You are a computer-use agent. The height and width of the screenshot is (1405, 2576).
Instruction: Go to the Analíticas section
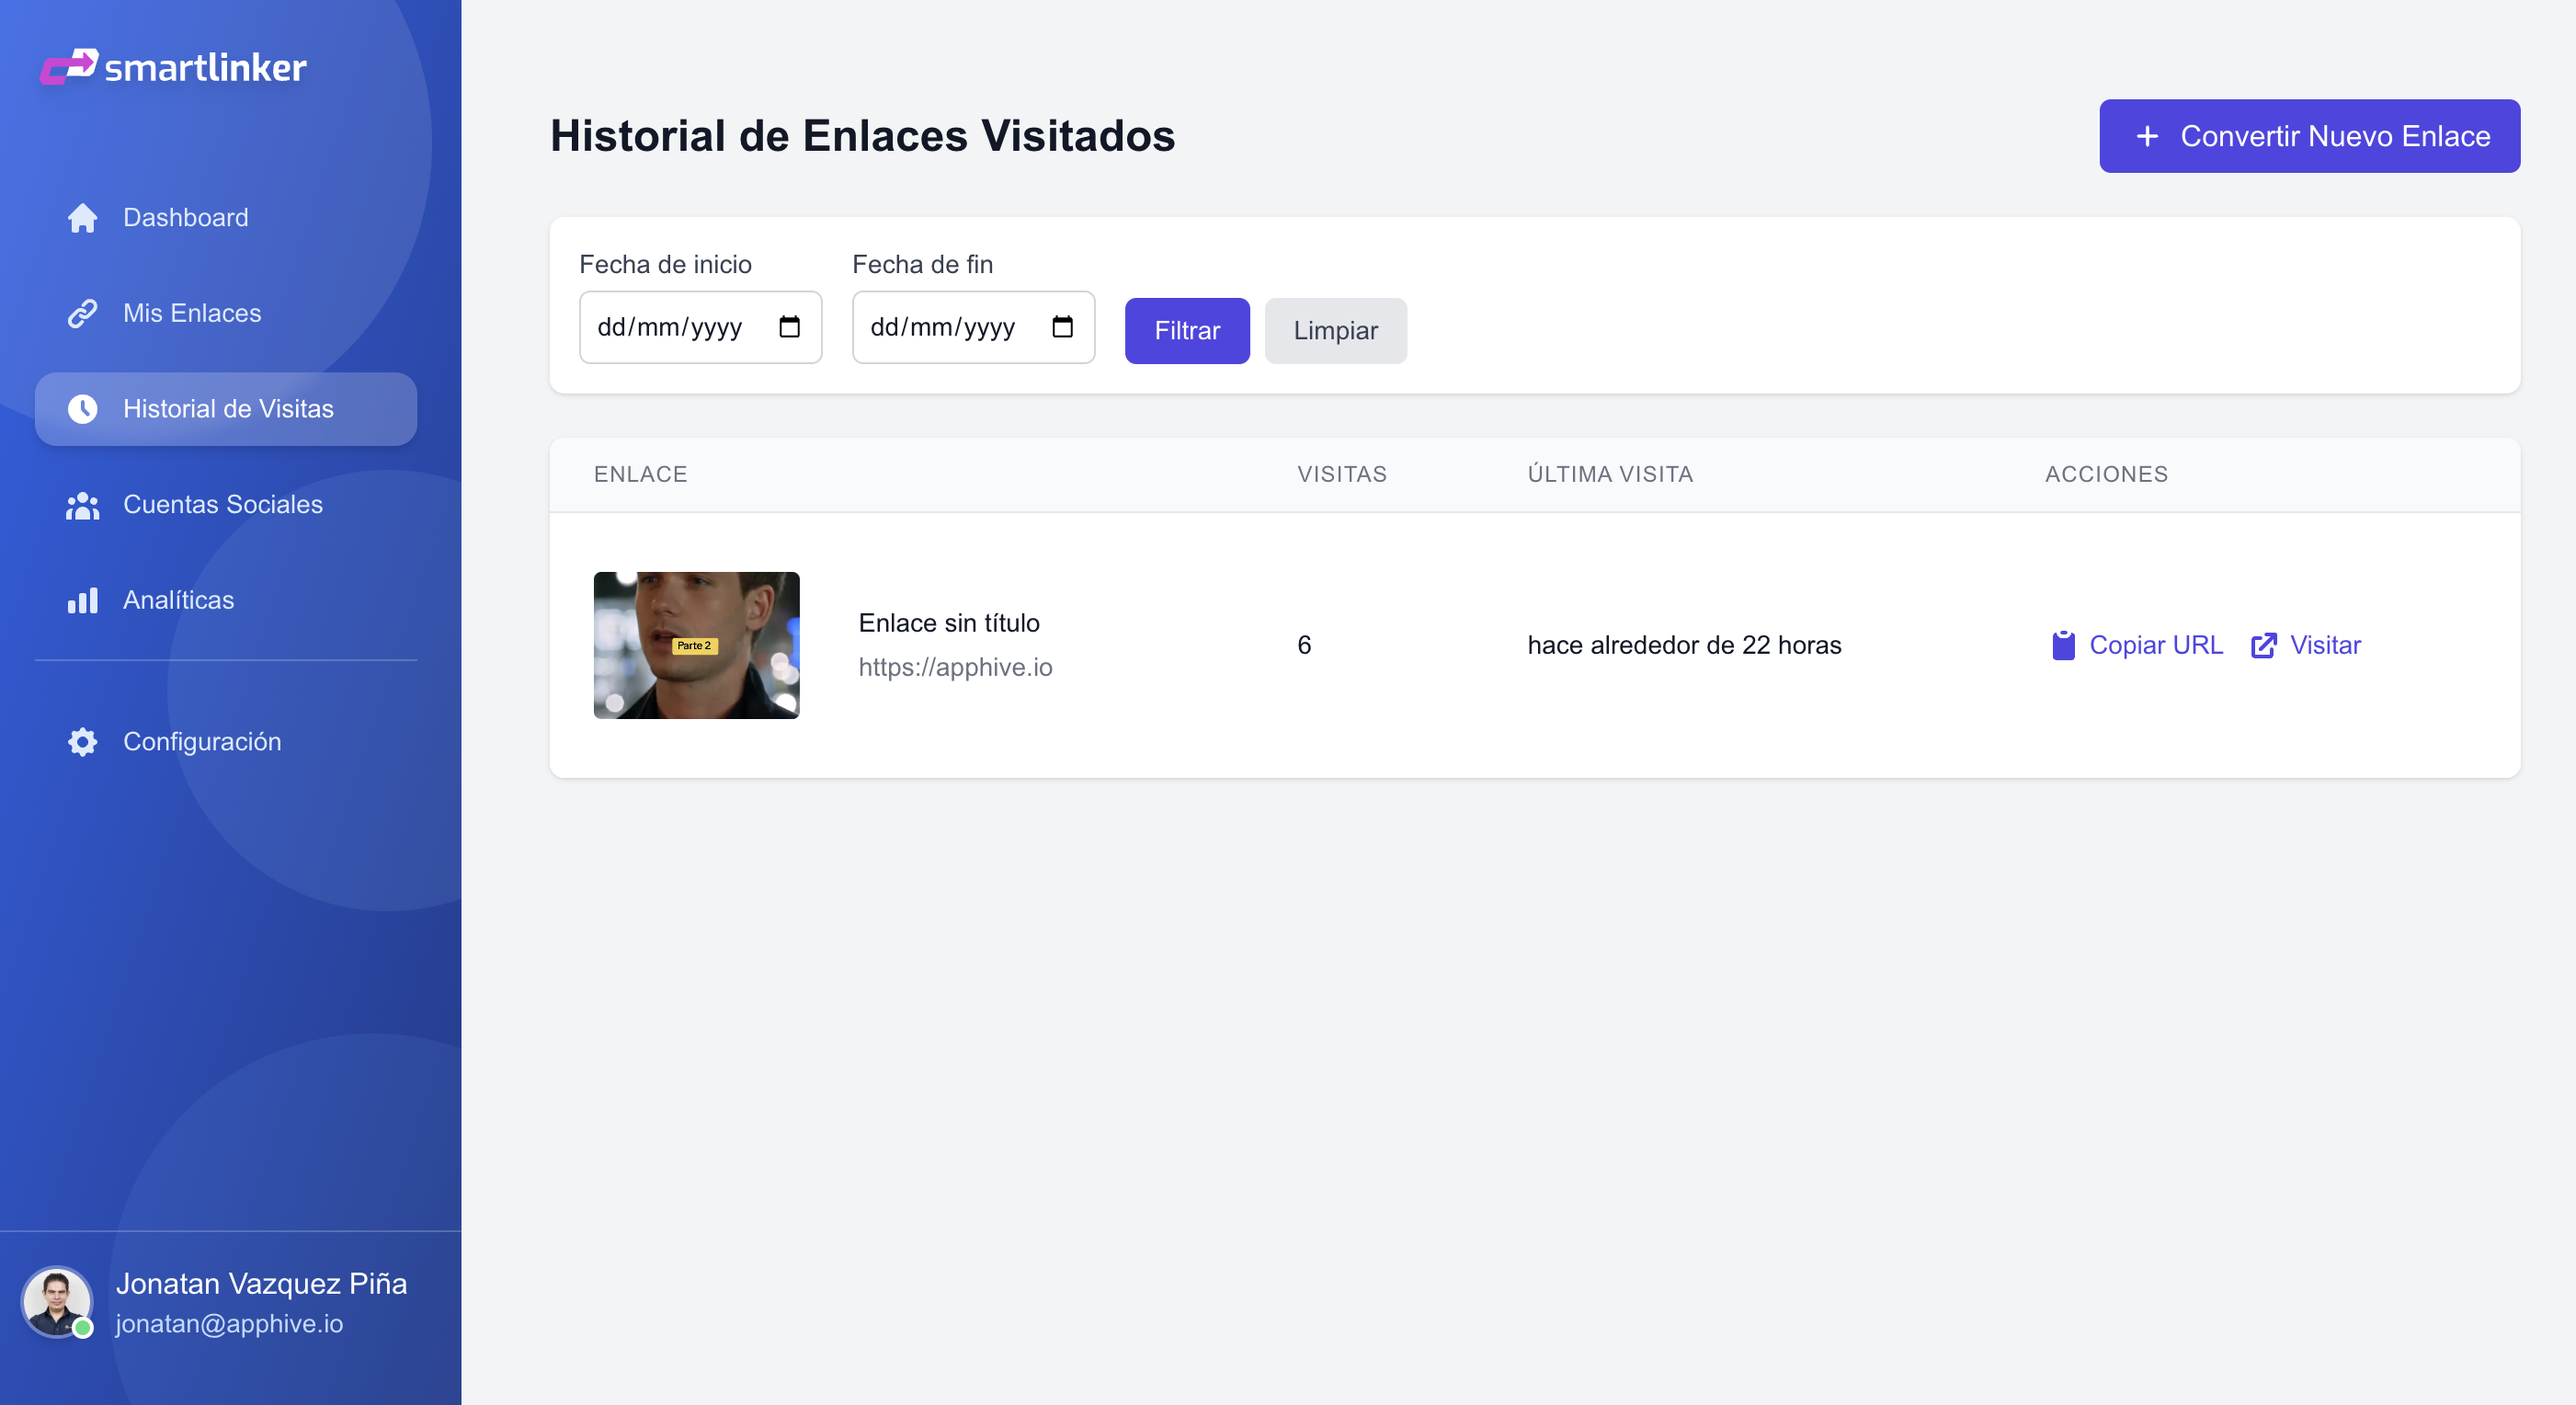178,600
